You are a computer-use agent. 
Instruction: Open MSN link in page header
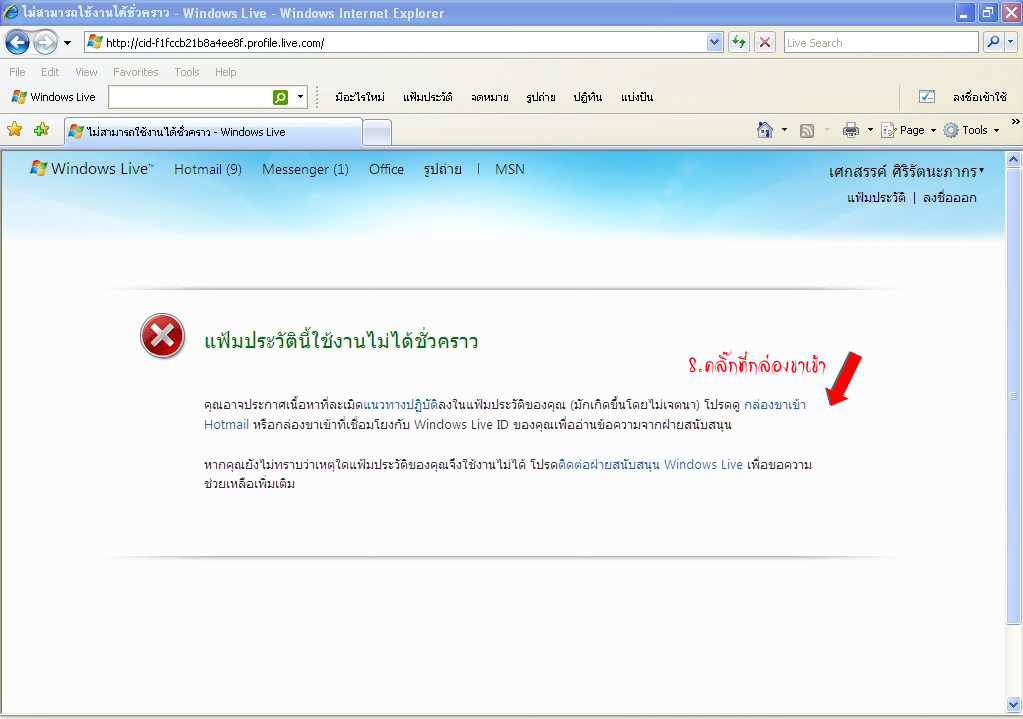click(x=510, y=170)
